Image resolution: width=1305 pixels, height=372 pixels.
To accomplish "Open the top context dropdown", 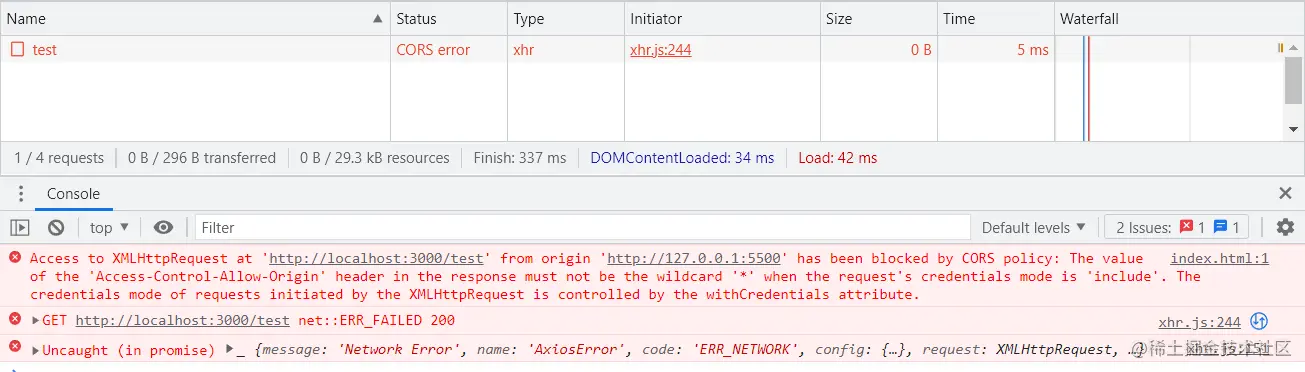I will click(x=109, y=227).
